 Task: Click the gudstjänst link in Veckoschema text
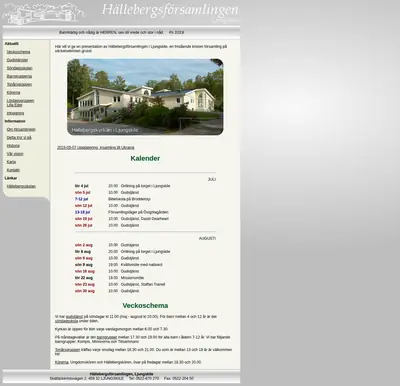pyautogui.click(x=74, y=317)
